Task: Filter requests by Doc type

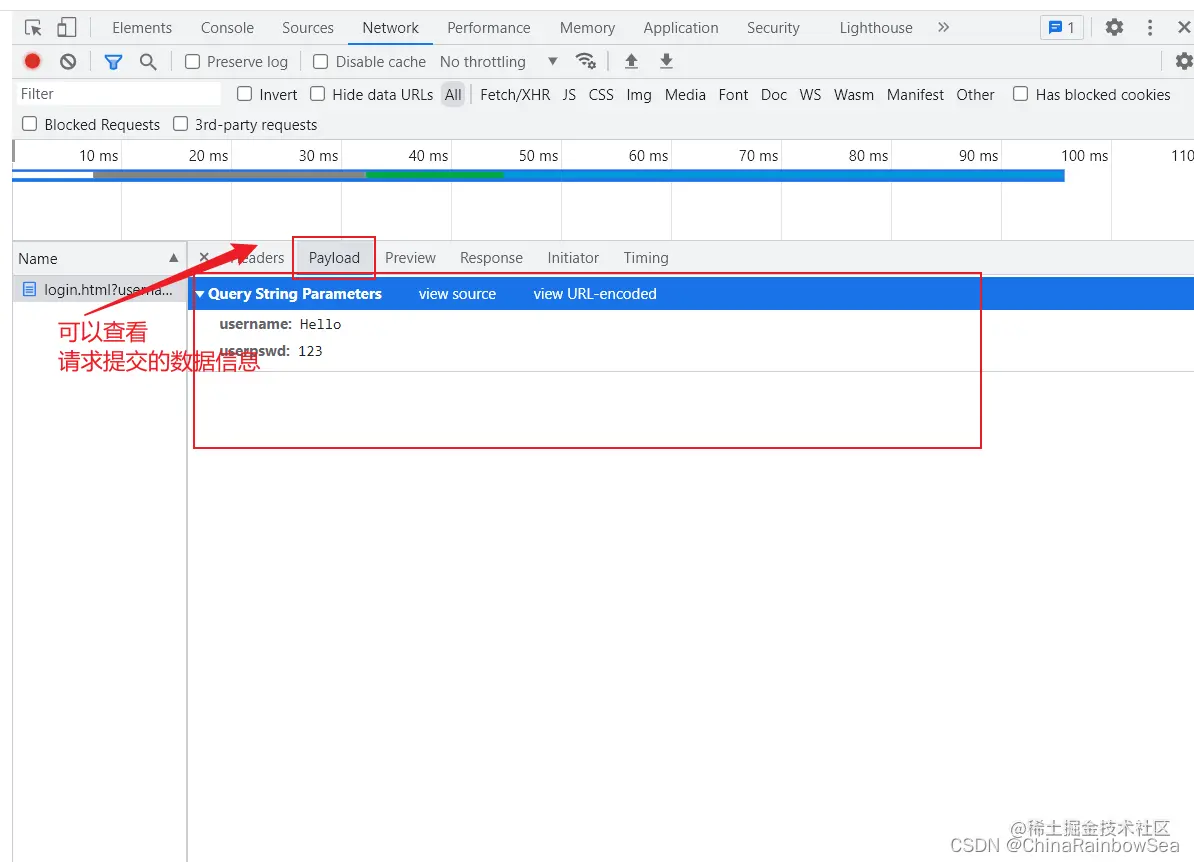Action: [x=774, y=94]
